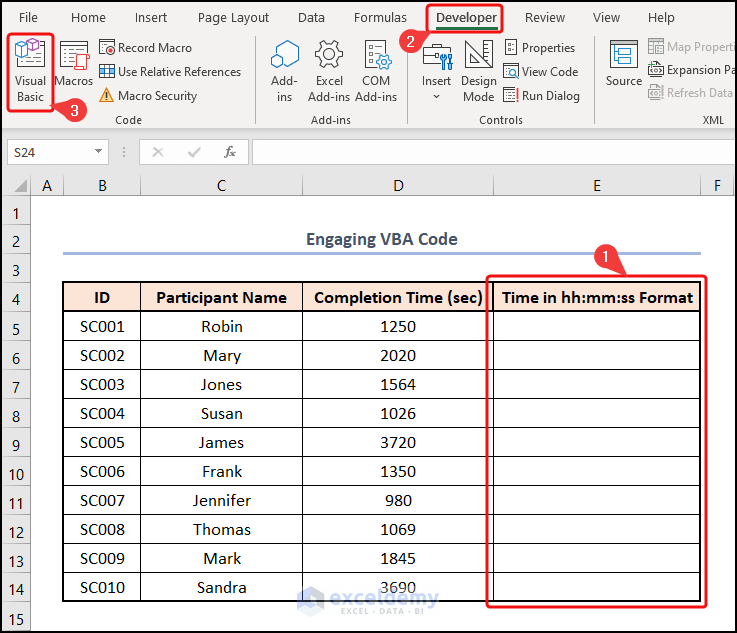Select column A header
Screen dimensions: 737x633
(47, 186)
